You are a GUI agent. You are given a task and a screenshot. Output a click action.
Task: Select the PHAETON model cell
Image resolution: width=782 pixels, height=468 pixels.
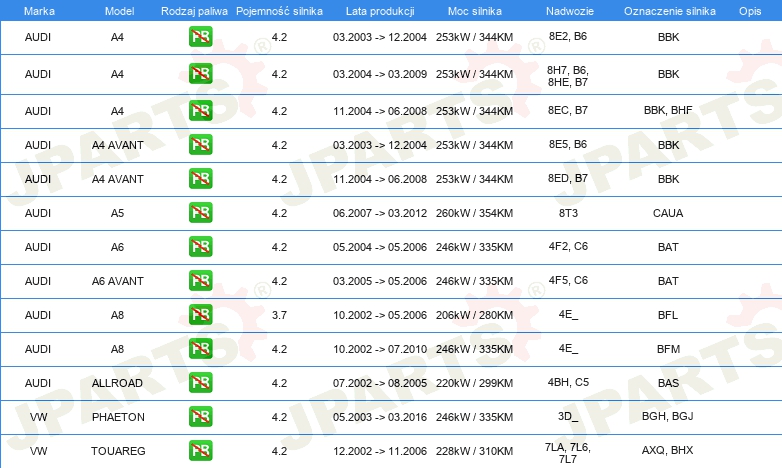[x=118, y=417]
